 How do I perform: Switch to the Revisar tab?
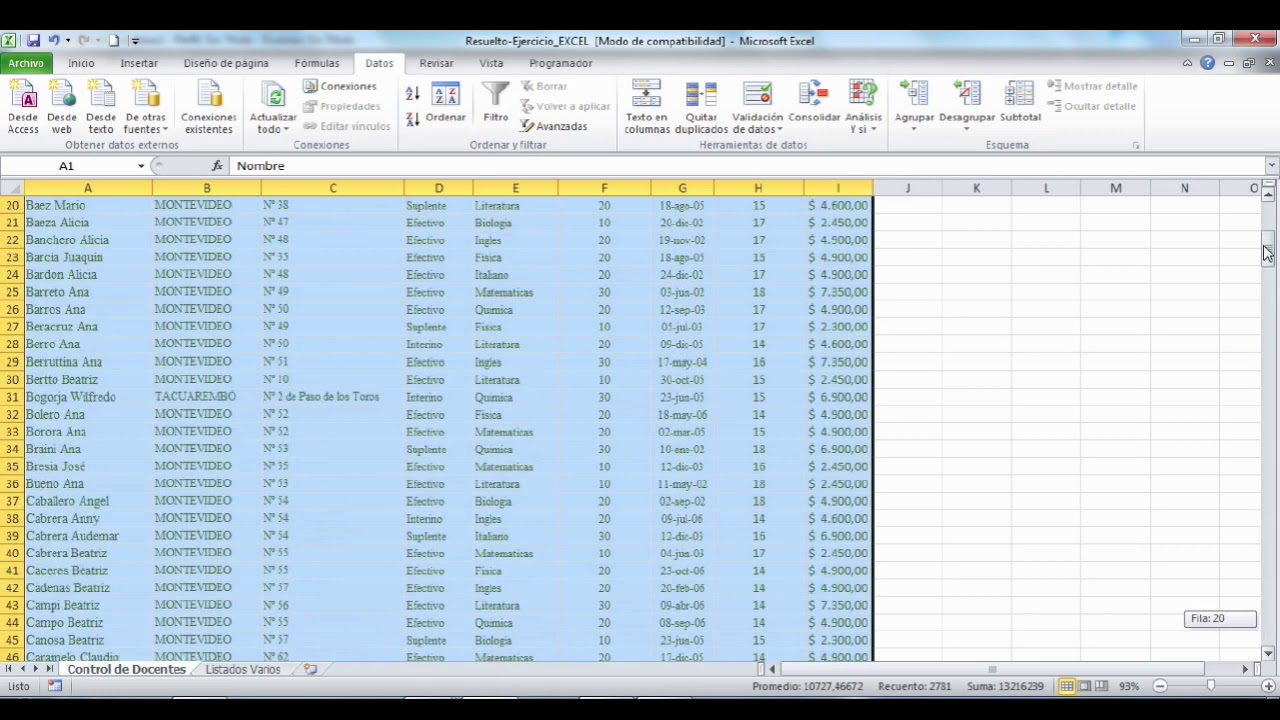pyautogui.click(x=436, y=63)
